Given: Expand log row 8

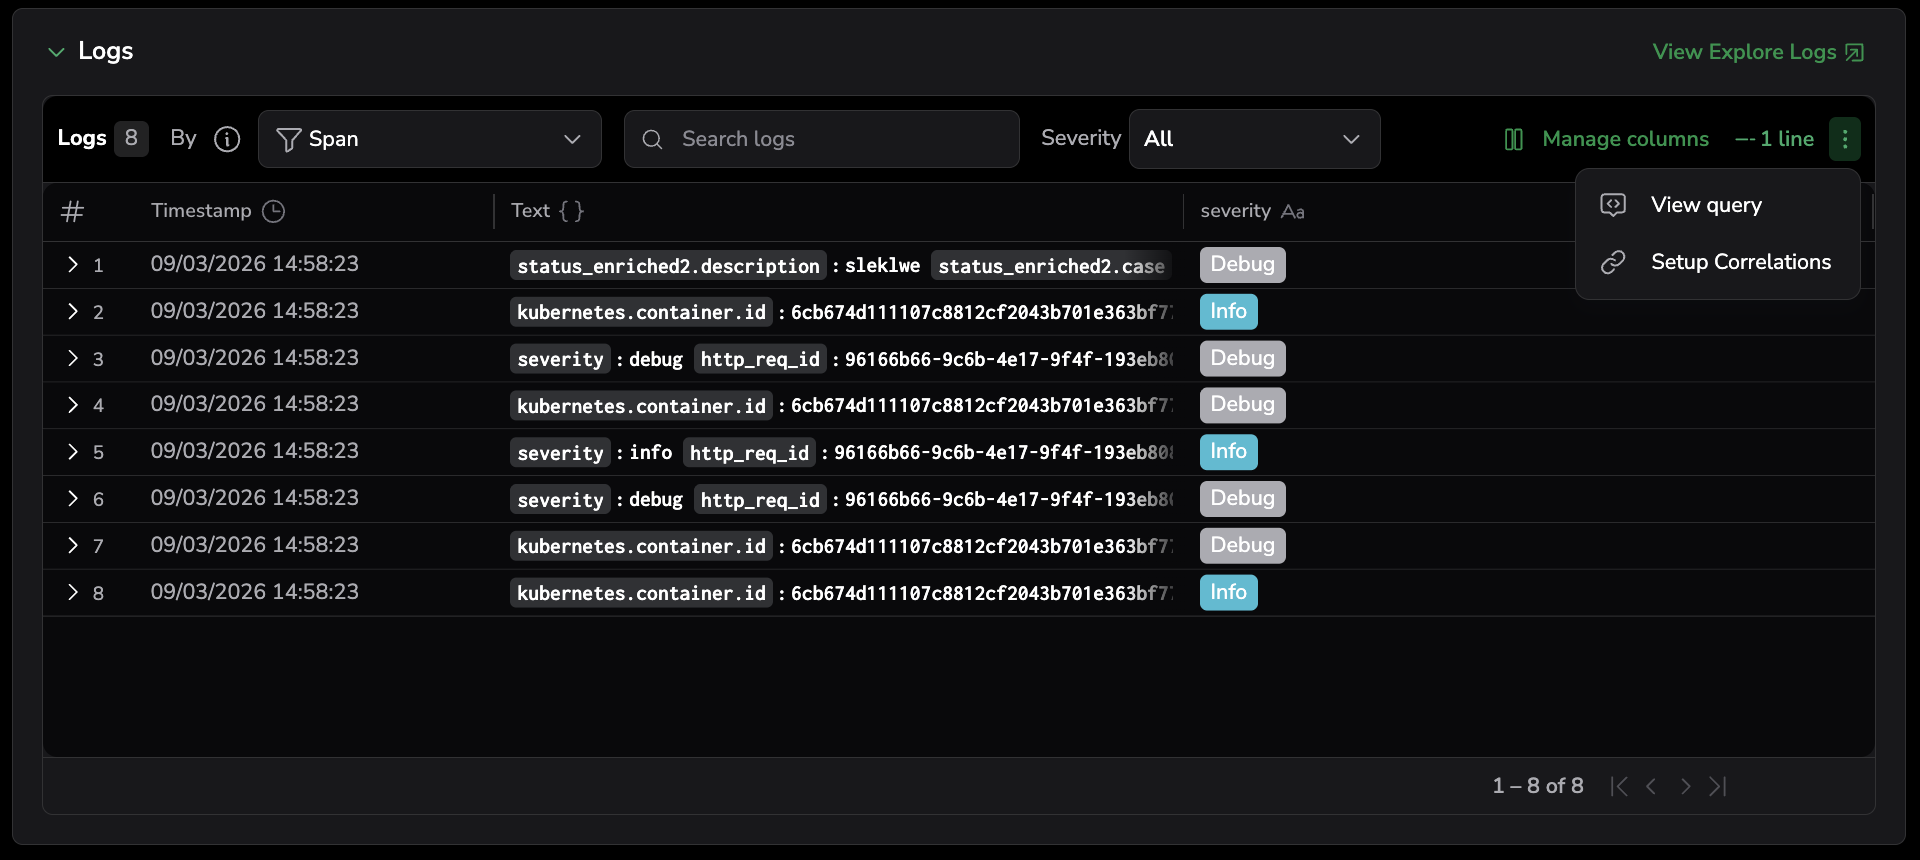Looking at the screenshot, I should [72, 592].
